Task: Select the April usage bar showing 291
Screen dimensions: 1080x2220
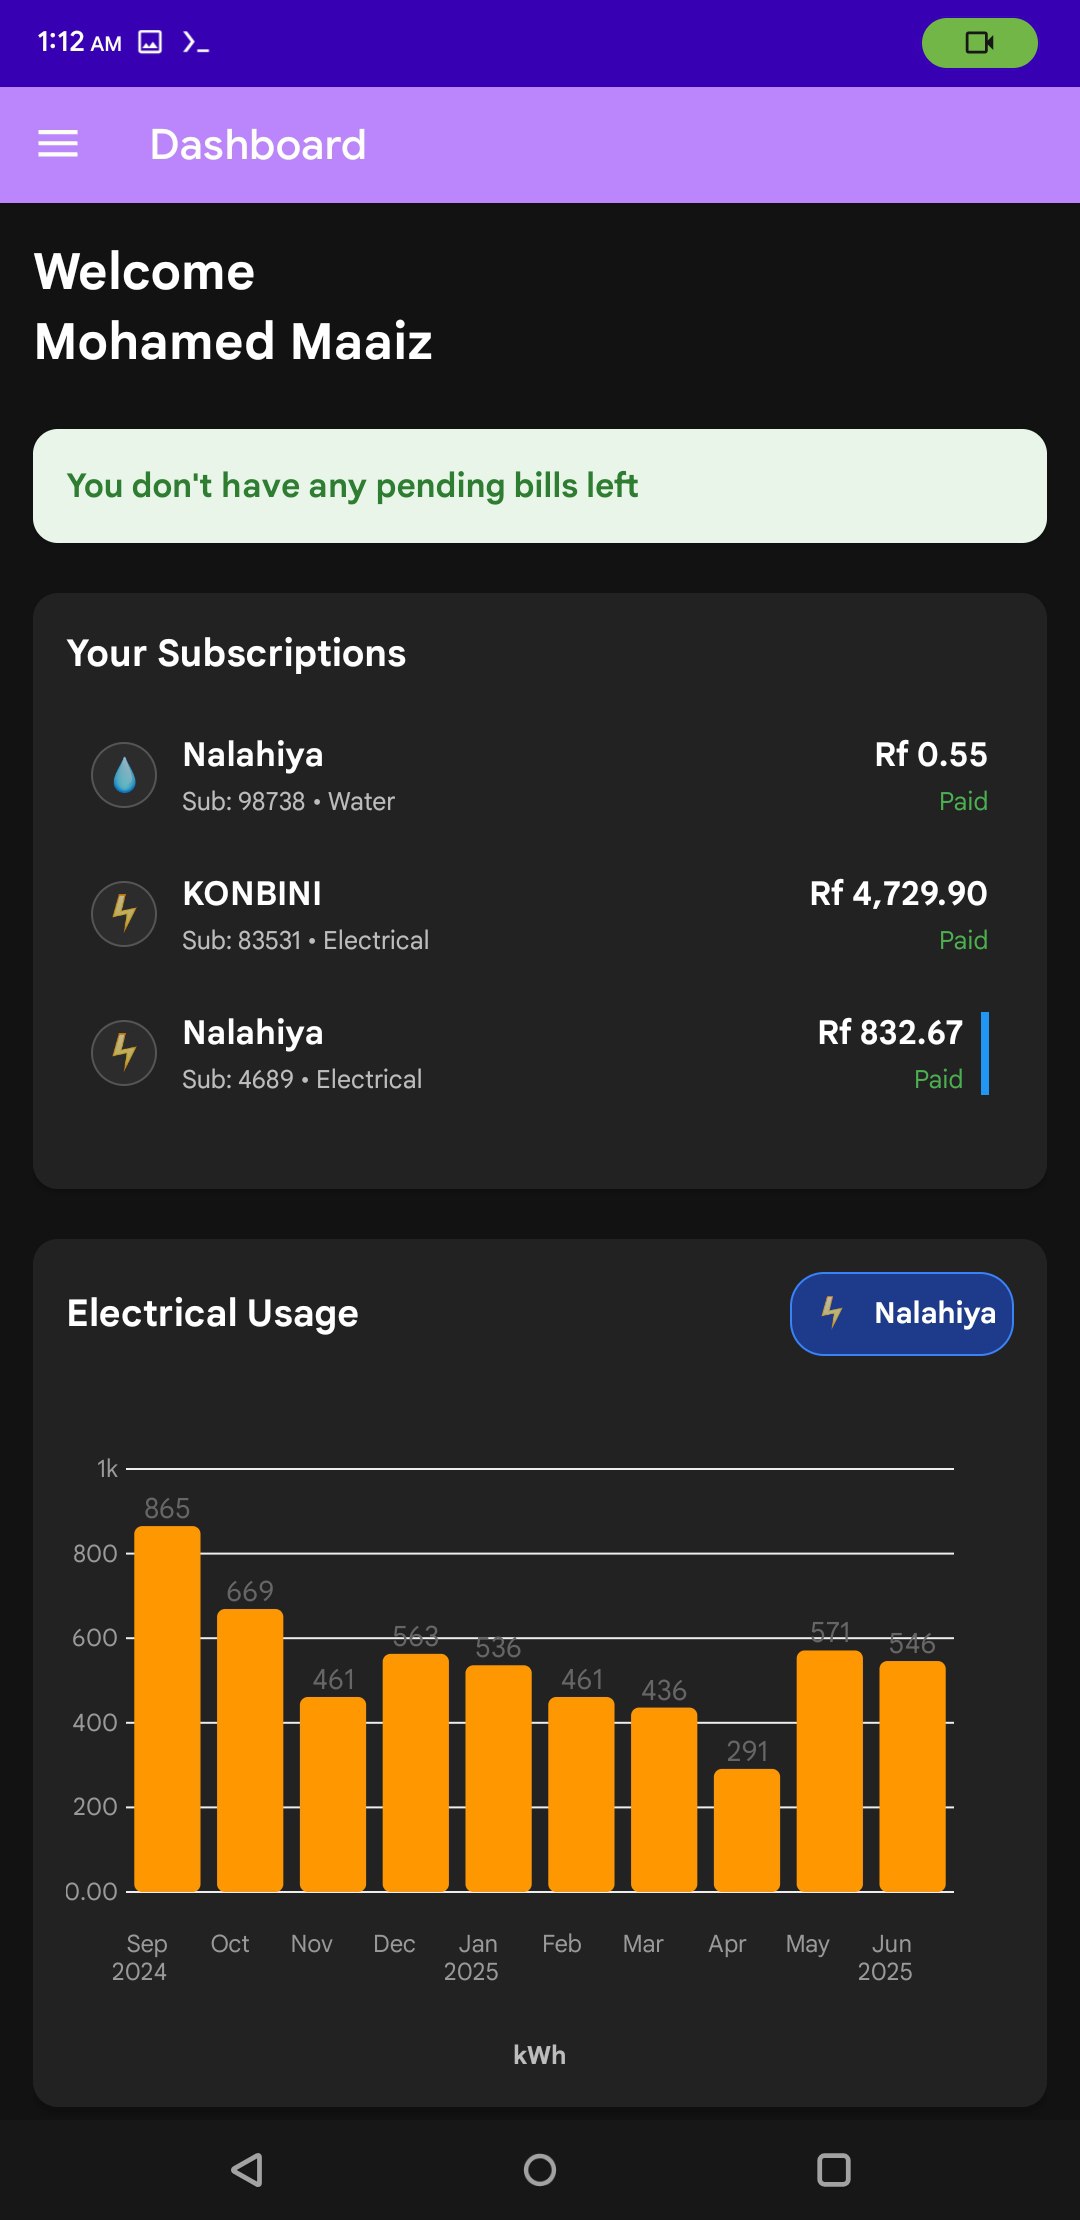Action: tap(747, 1830)
